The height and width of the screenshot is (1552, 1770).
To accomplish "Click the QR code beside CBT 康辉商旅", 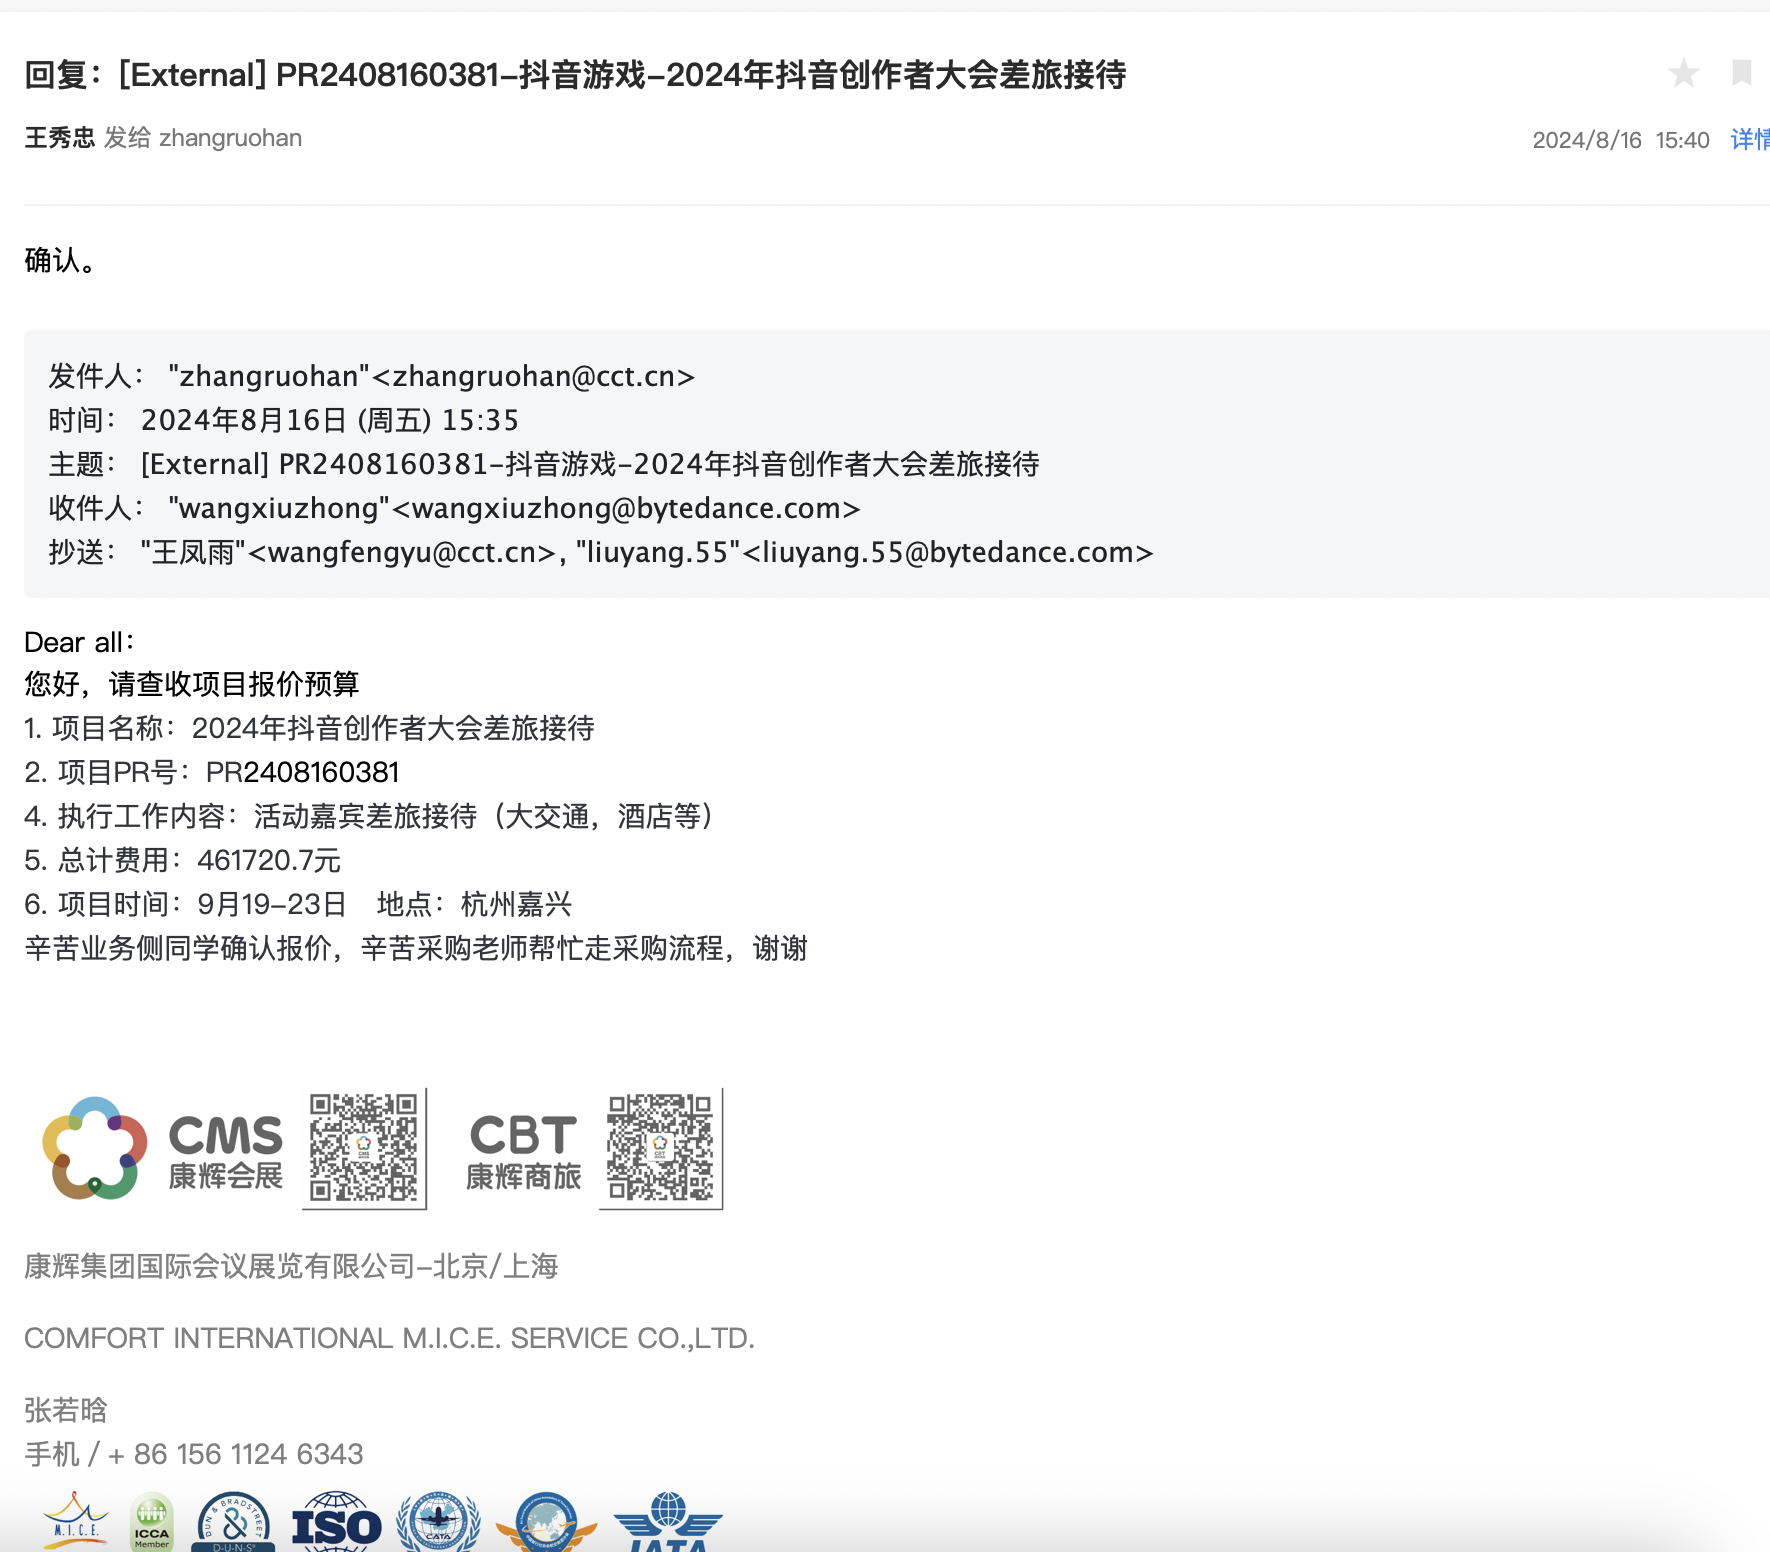I will (660, 1148).
